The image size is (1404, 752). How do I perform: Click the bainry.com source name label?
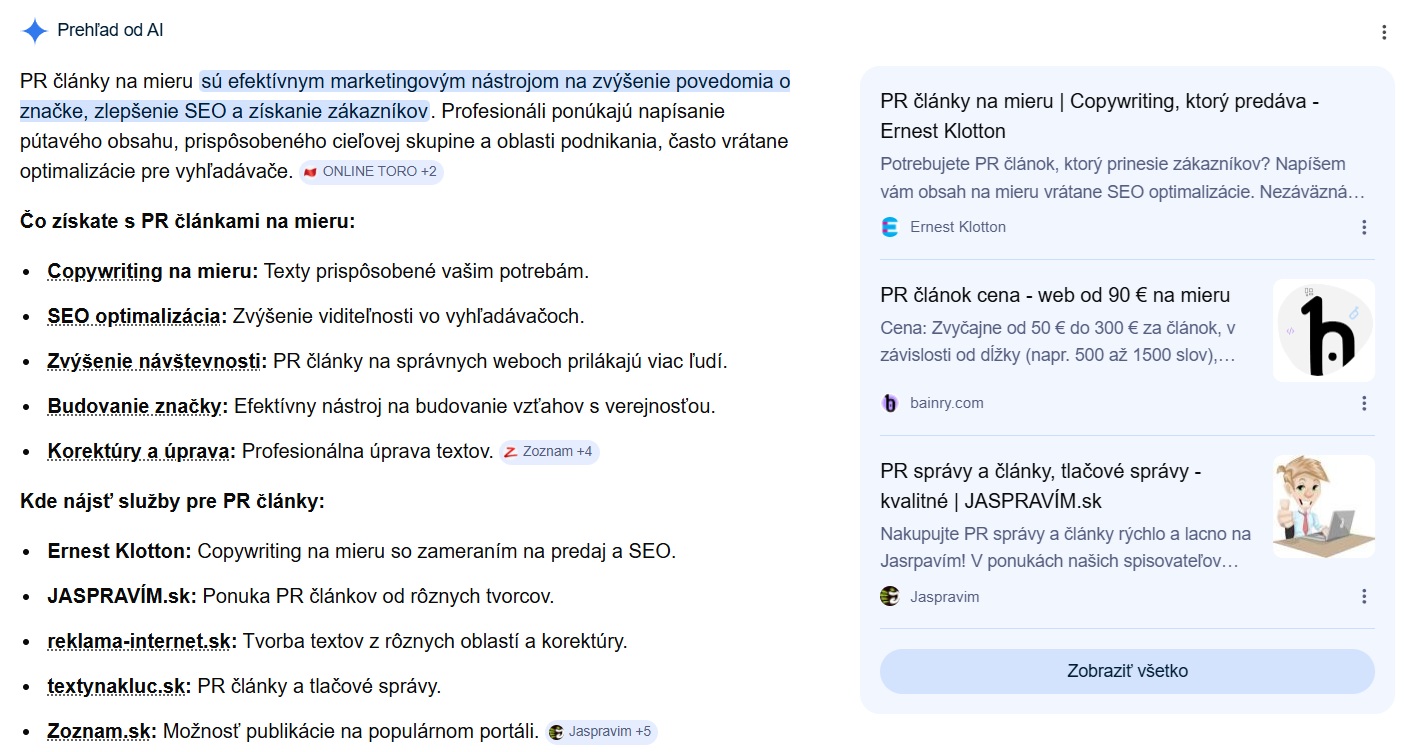pyautogui.click(x=947, y=403)
